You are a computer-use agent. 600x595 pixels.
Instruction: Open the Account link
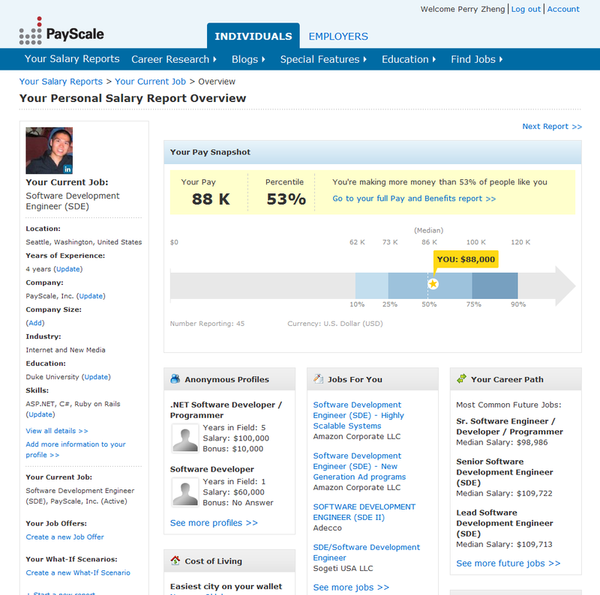click(563, 9)
